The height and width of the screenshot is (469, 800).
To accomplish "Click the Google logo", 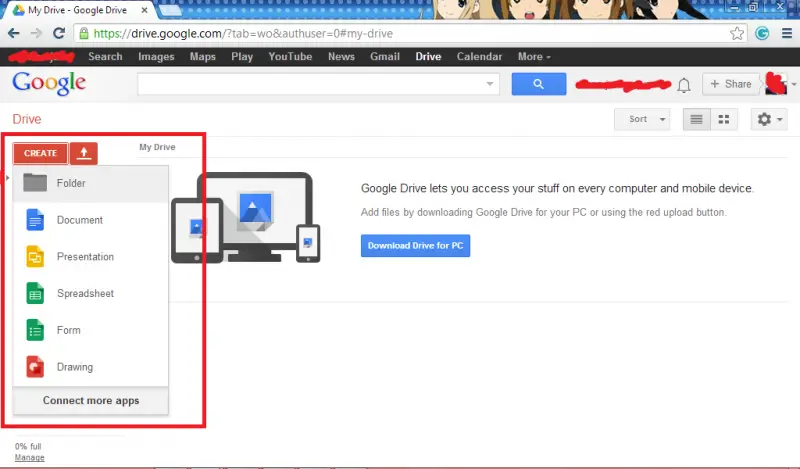I will pos(49,83).
